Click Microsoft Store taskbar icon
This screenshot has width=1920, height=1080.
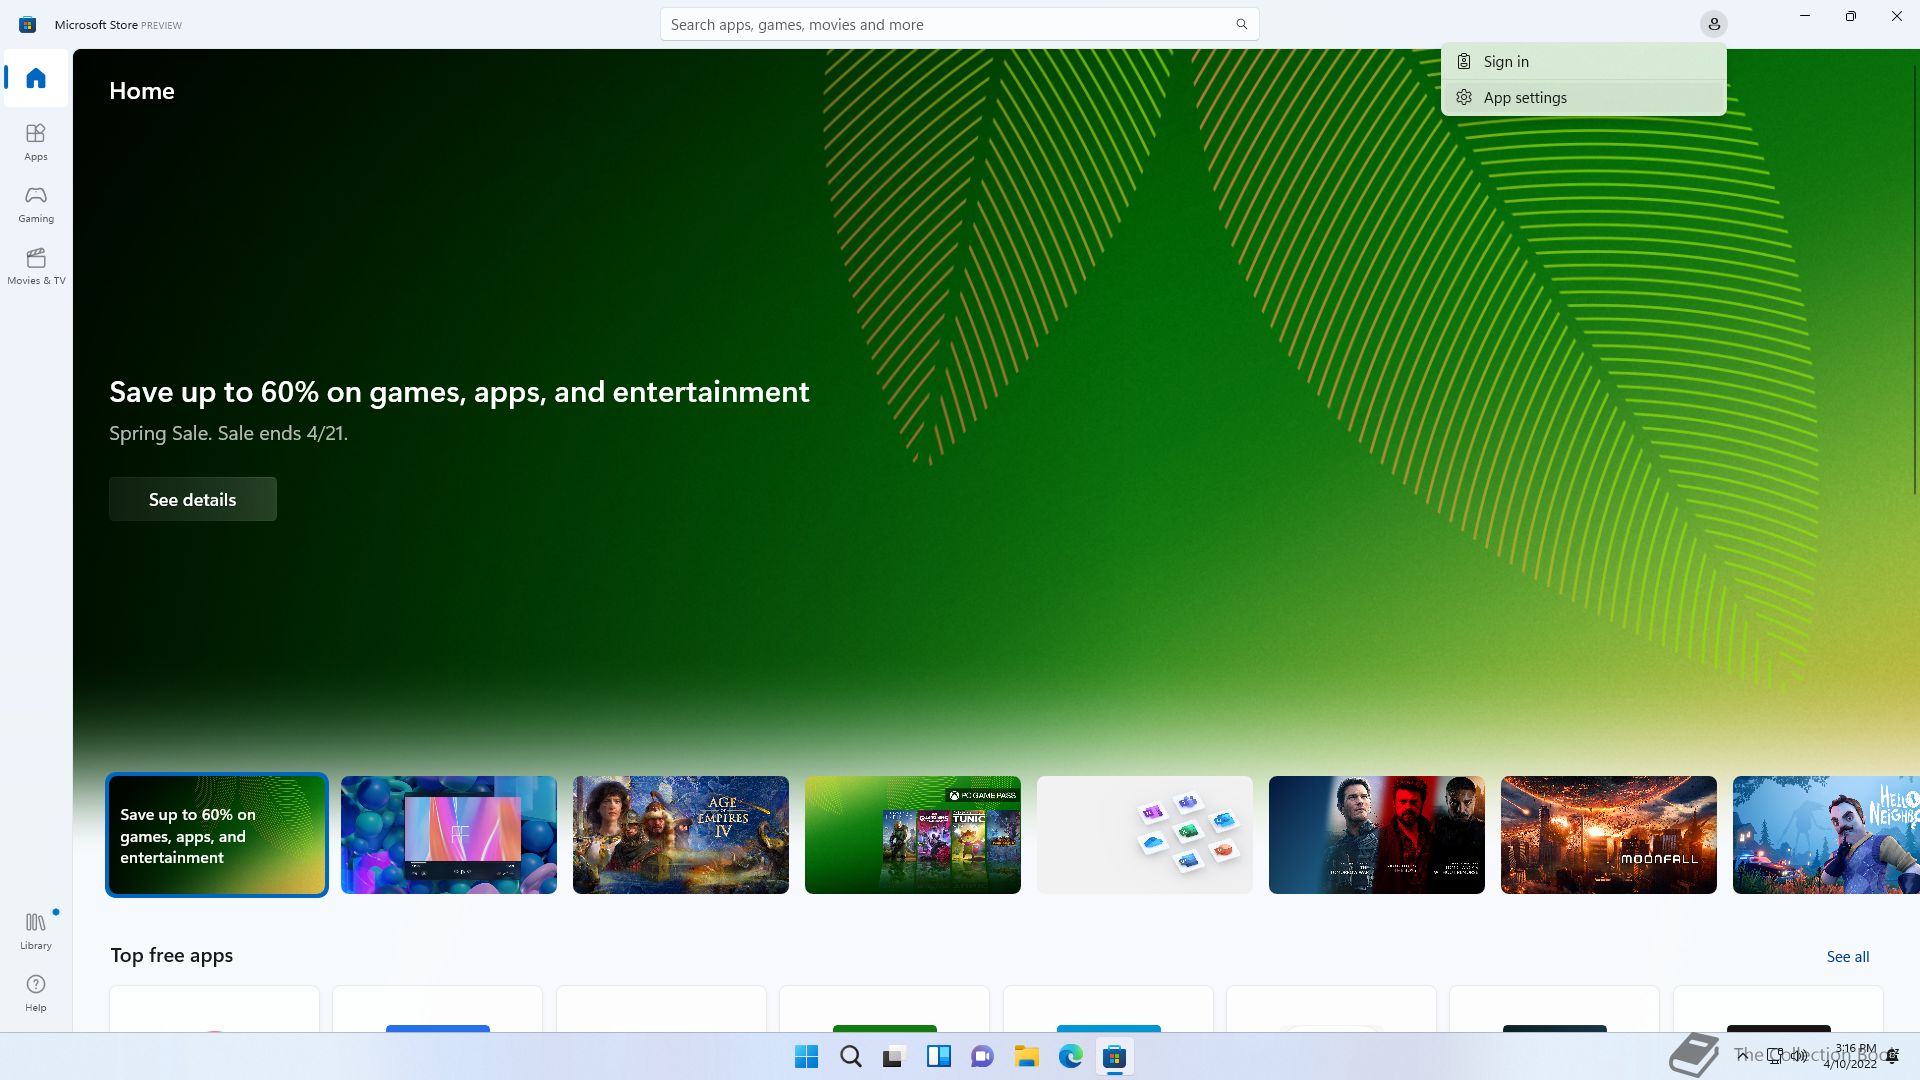(x=1114, y=1057)
